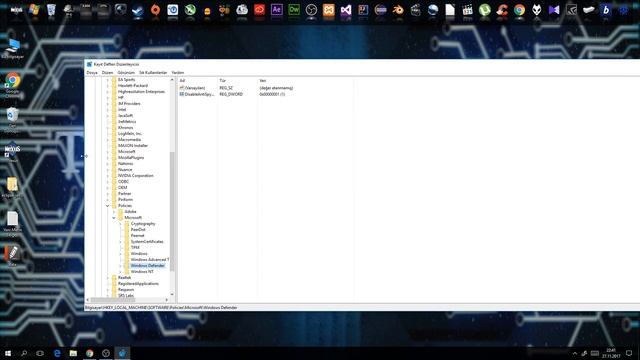Viewport: 640px width, 360px height.
Task: Click the tree scrollbar down arrow
Action: [x=172, y=294]
